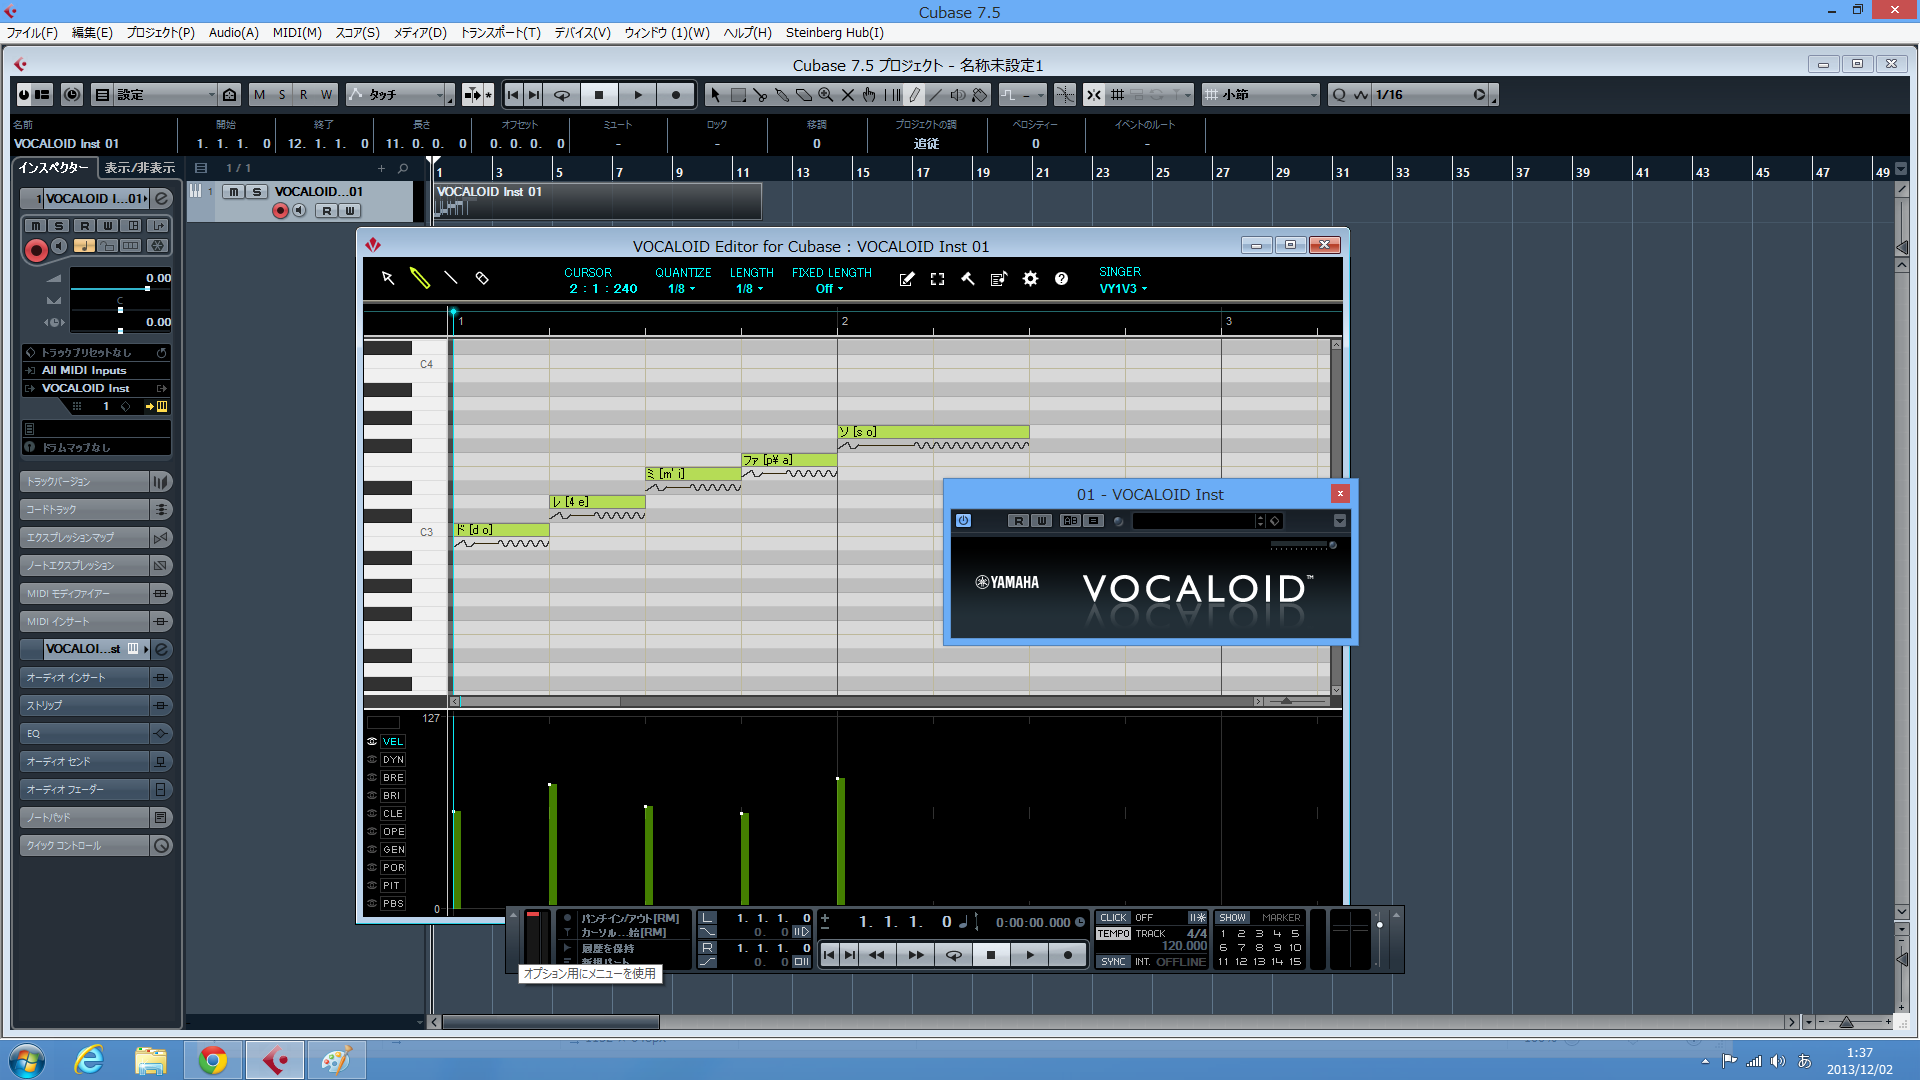This screenshot has width=1920, height=1080.
Task: Click the track search magnifier icon
Action: 403,168
